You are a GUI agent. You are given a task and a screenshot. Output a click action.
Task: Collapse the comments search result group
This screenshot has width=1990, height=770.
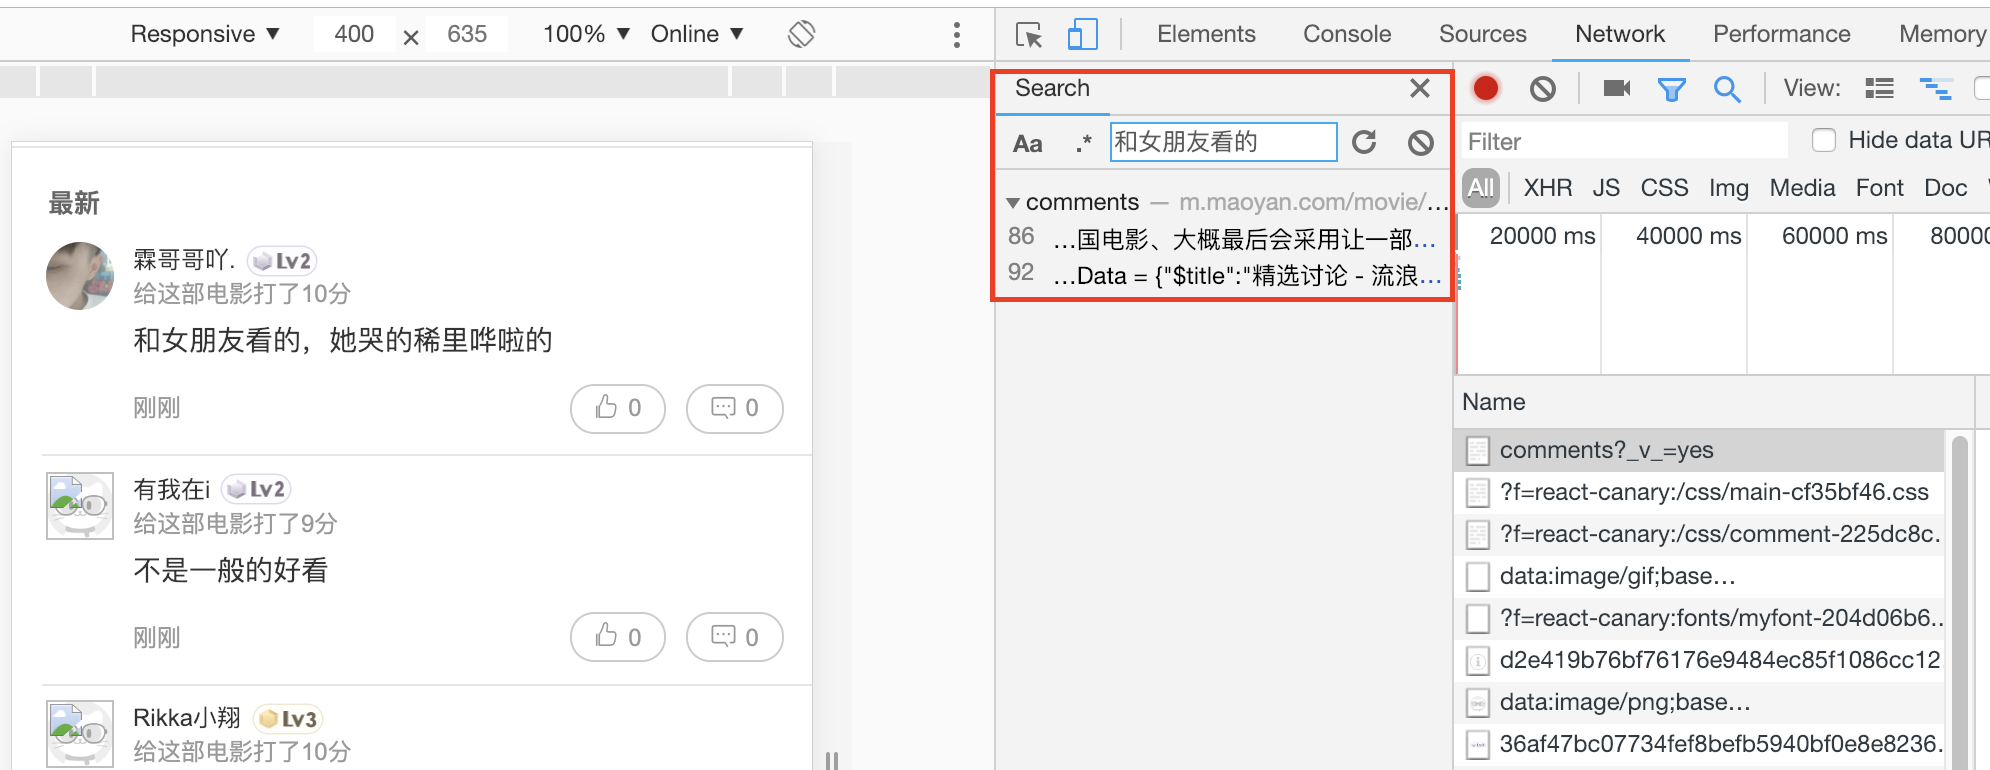pos(1013,203)
